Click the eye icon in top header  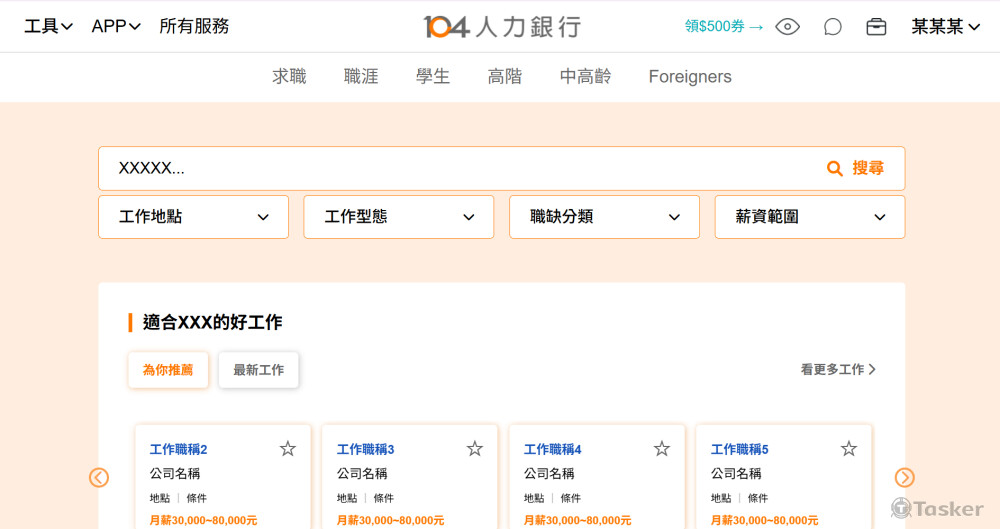[x=787, y=27]
